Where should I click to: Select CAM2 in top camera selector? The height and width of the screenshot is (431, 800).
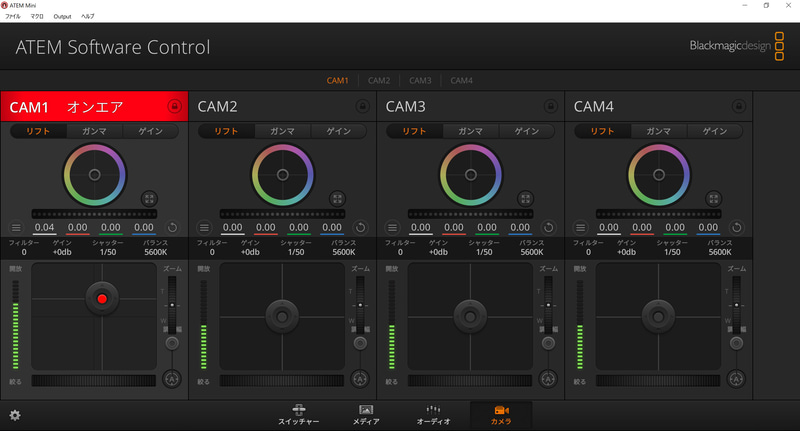(x=379, y=81)
